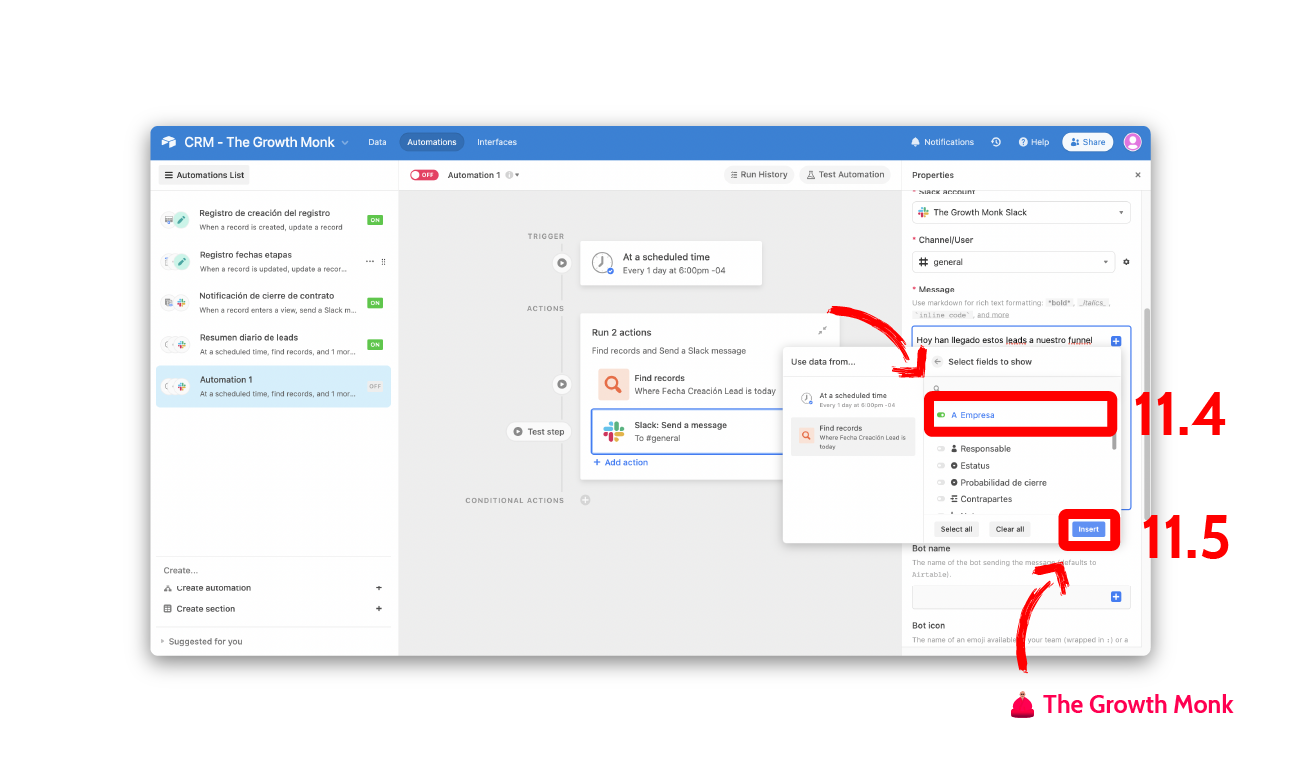
Task: Open the base history clock icon
Action: [x=996, y=142]
